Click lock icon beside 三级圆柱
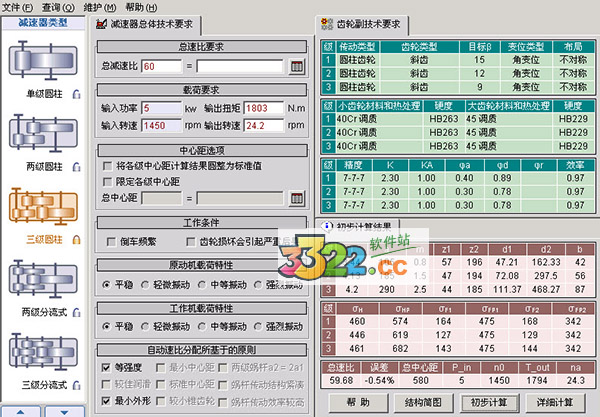Screen dimensions: 600x417 pos(77,240)
